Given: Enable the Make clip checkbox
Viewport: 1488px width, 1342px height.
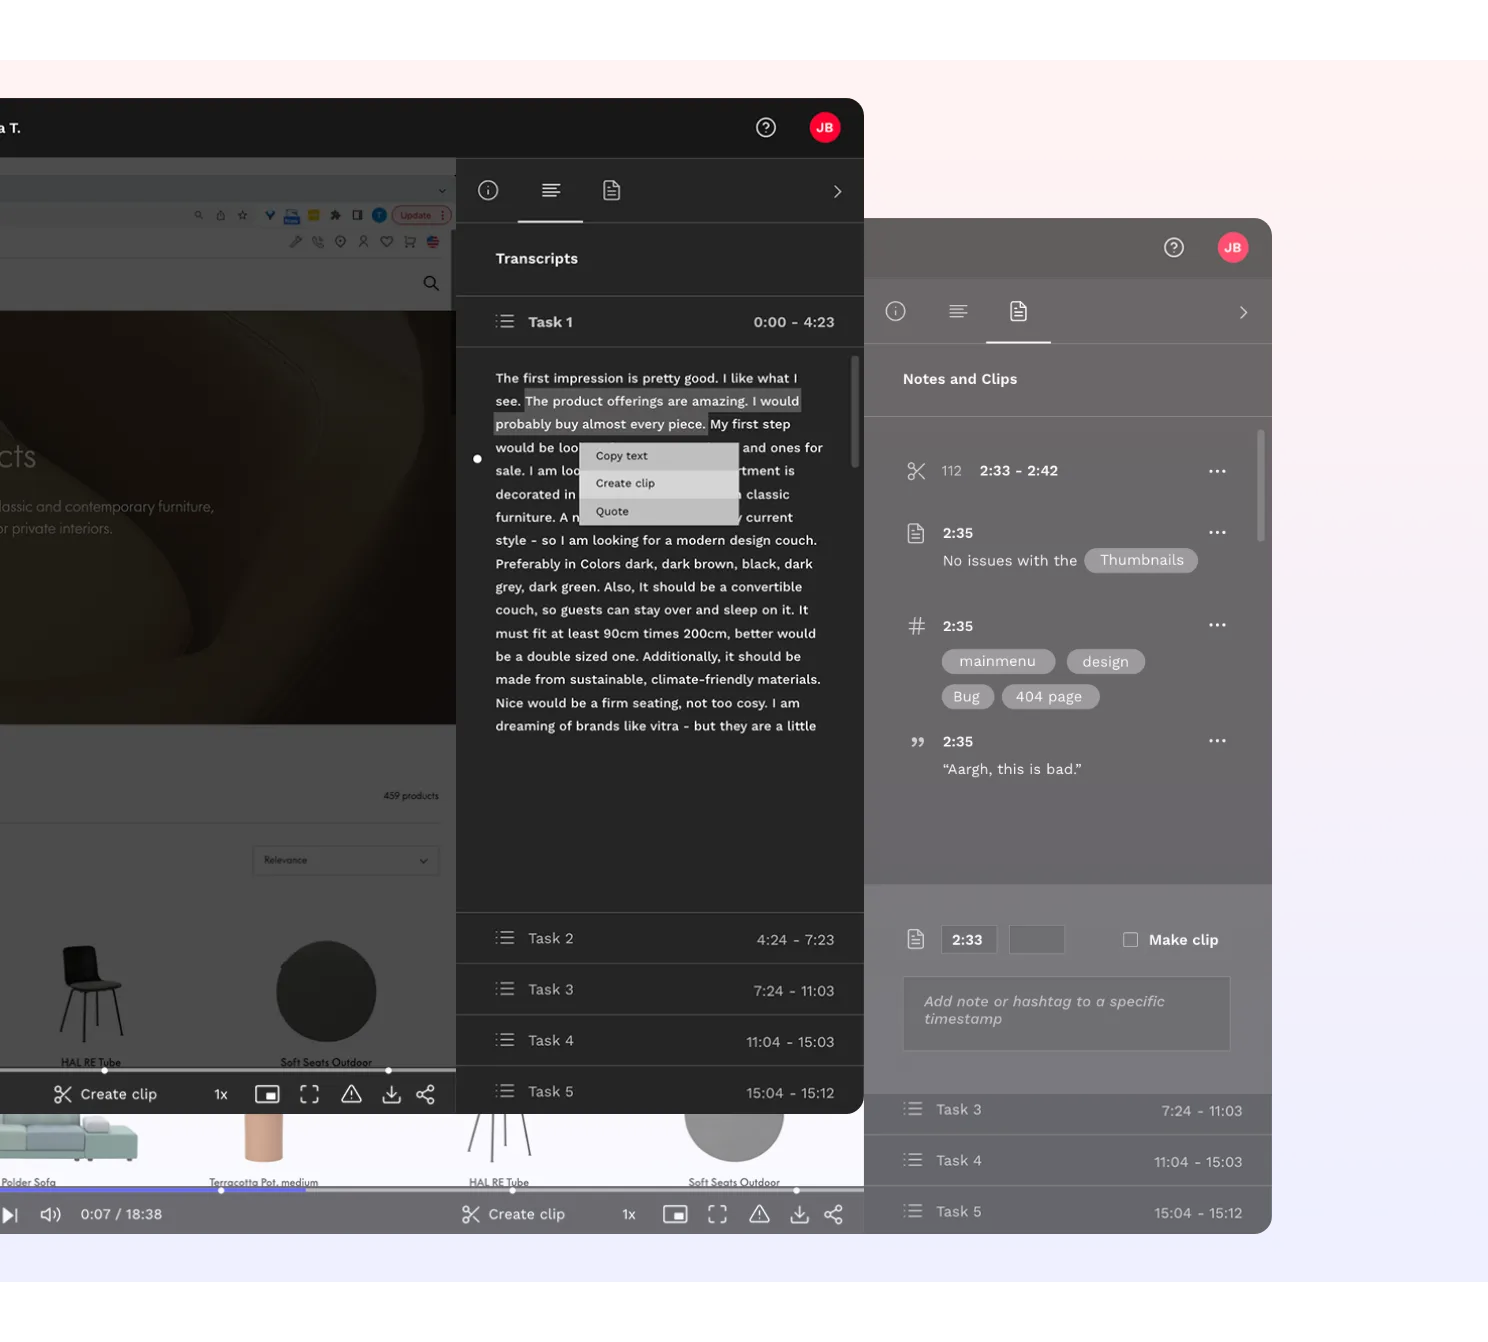Looking at the screenshot, I should (1130, 939).
